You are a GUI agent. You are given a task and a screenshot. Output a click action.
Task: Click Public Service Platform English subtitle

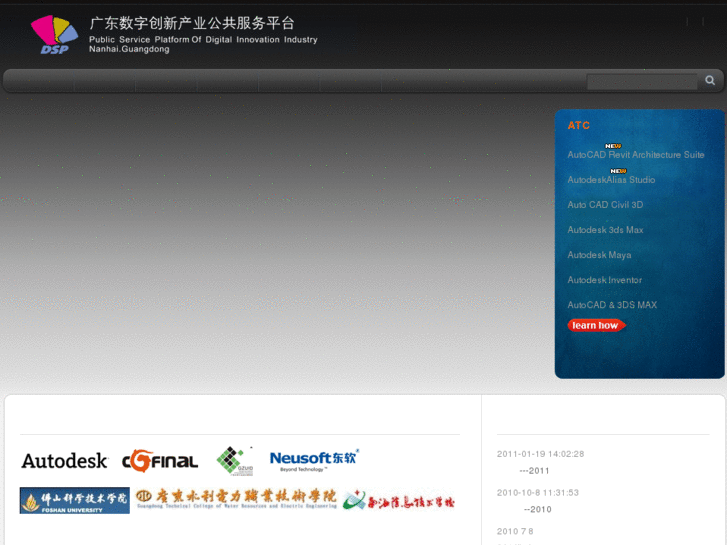click(x=203, y=40)
